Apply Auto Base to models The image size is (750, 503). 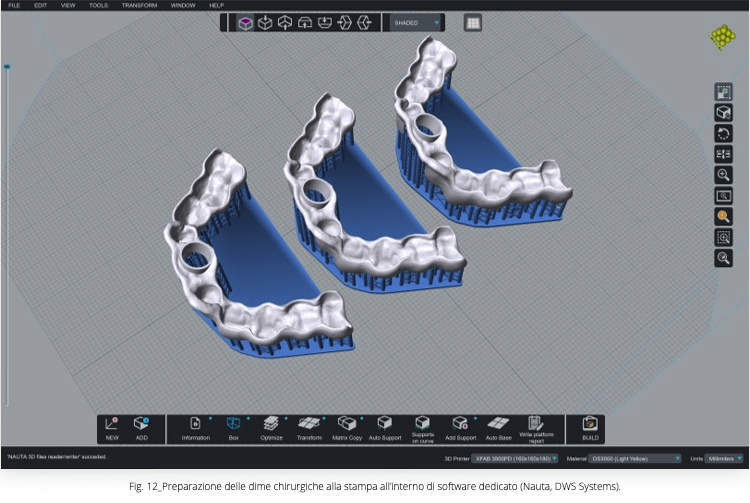tap(498, 425)
